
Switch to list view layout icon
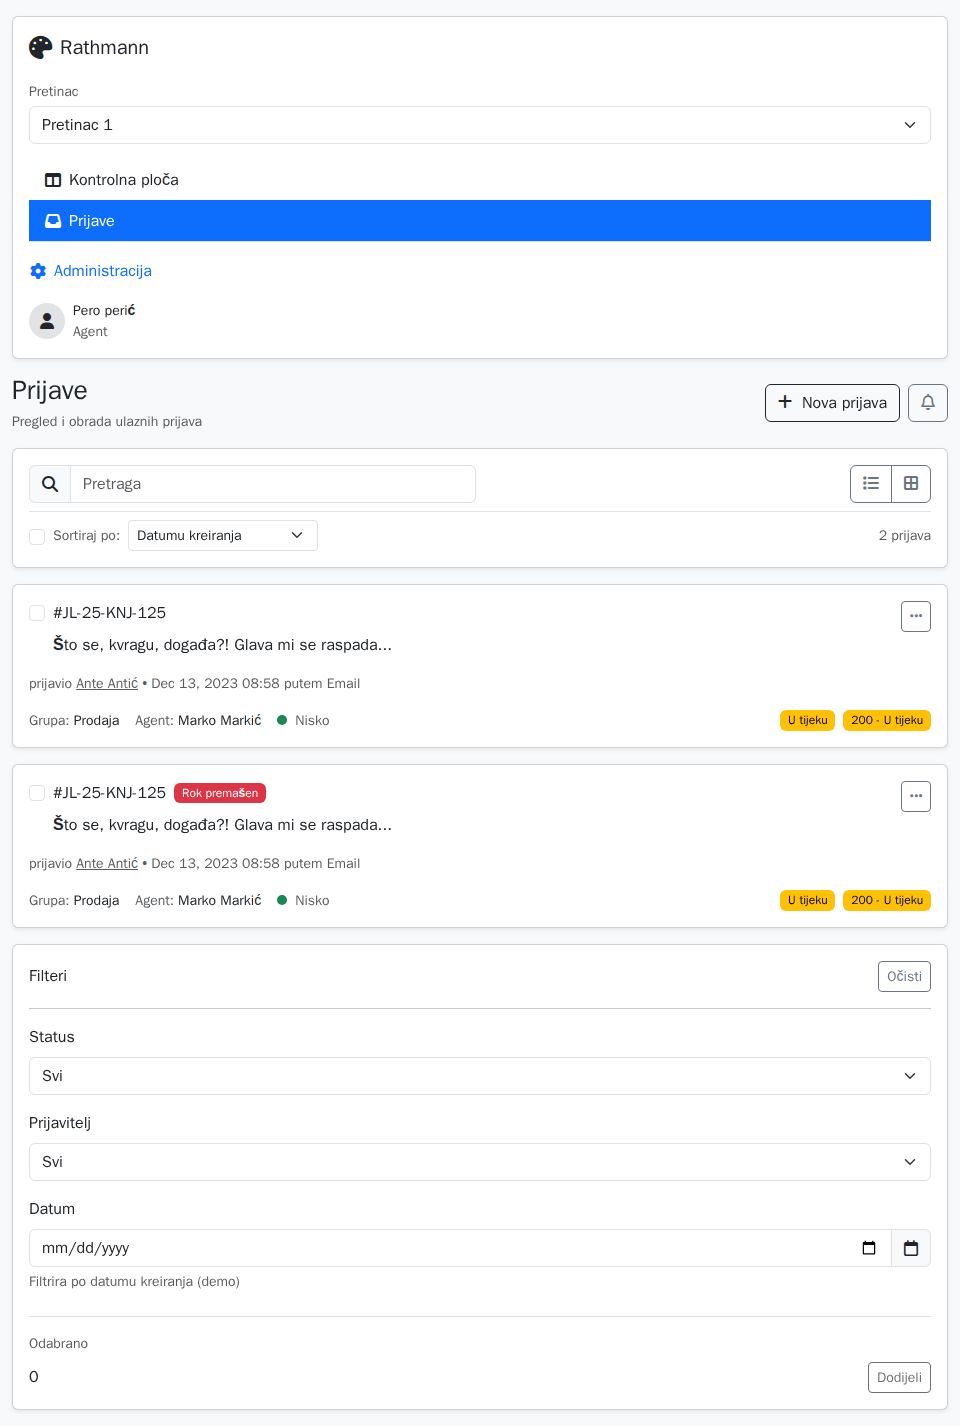tap(870, 484)
